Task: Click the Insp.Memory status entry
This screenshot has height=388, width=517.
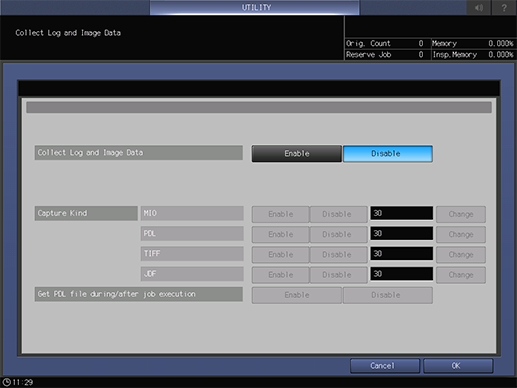Action: 473,55
